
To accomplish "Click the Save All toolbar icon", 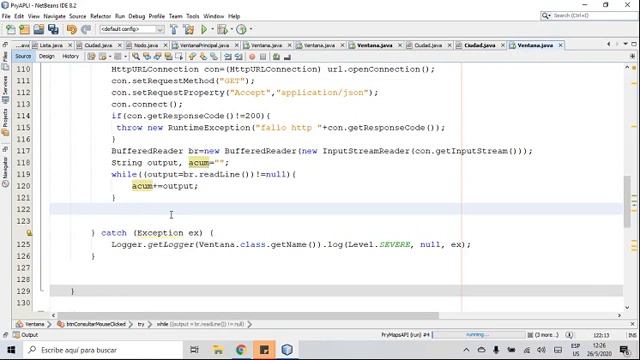I will [53, 29].
